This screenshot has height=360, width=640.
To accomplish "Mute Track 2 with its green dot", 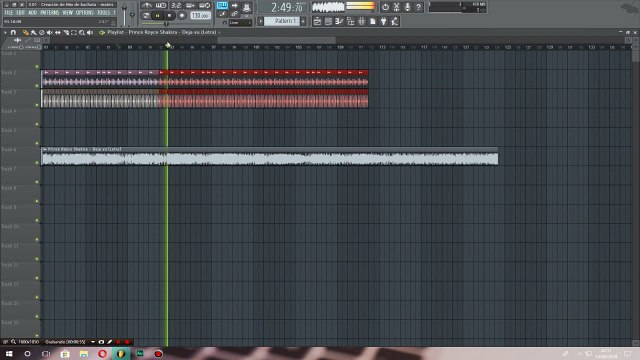I will (37, 86).
